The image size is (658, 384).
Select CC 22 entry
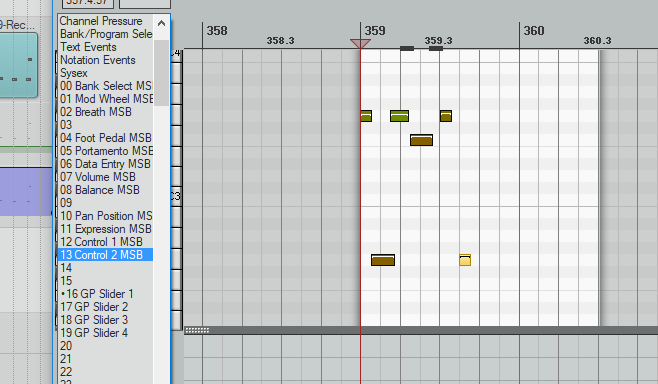105,372
